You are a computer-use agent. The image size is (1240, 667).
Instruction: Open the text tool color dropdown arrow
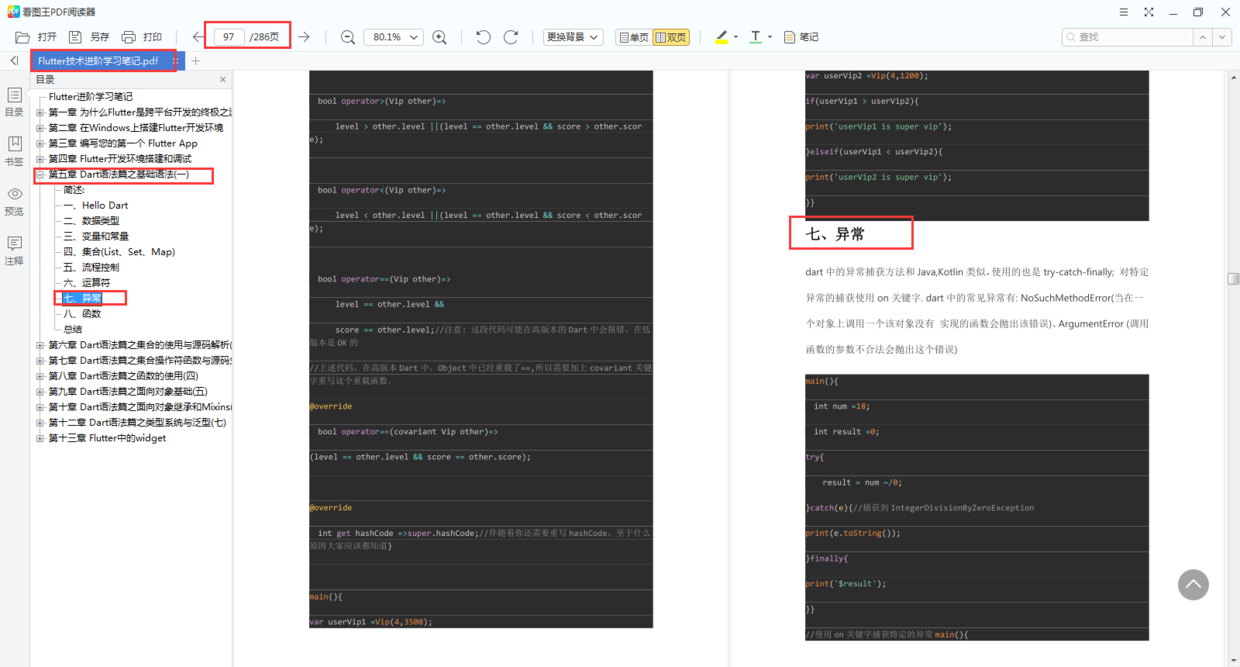click(770, 37)
